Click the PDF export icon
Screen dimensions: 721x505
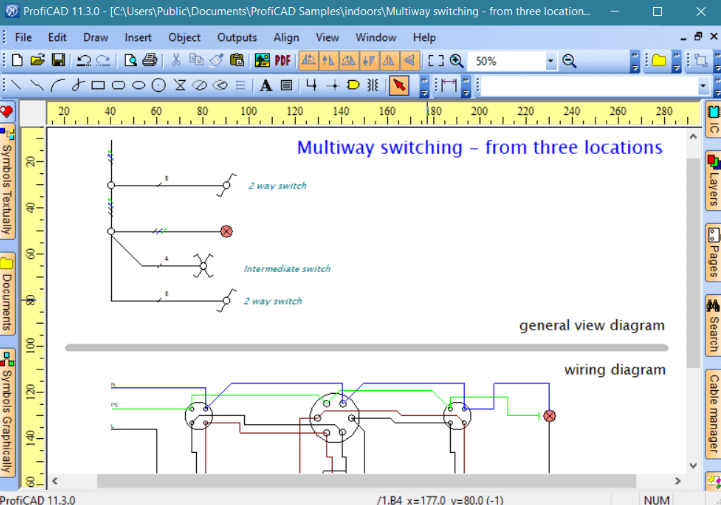(283, 61)
